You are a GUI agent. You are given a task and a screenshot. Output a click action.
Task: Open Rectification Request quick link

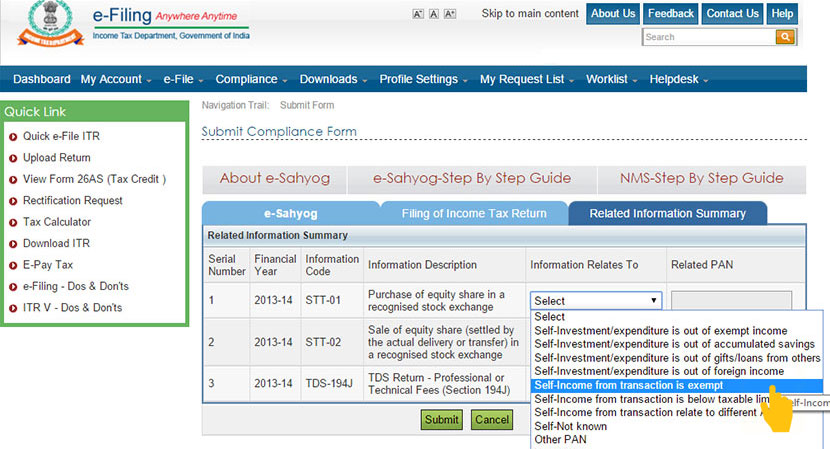(73, 201)
